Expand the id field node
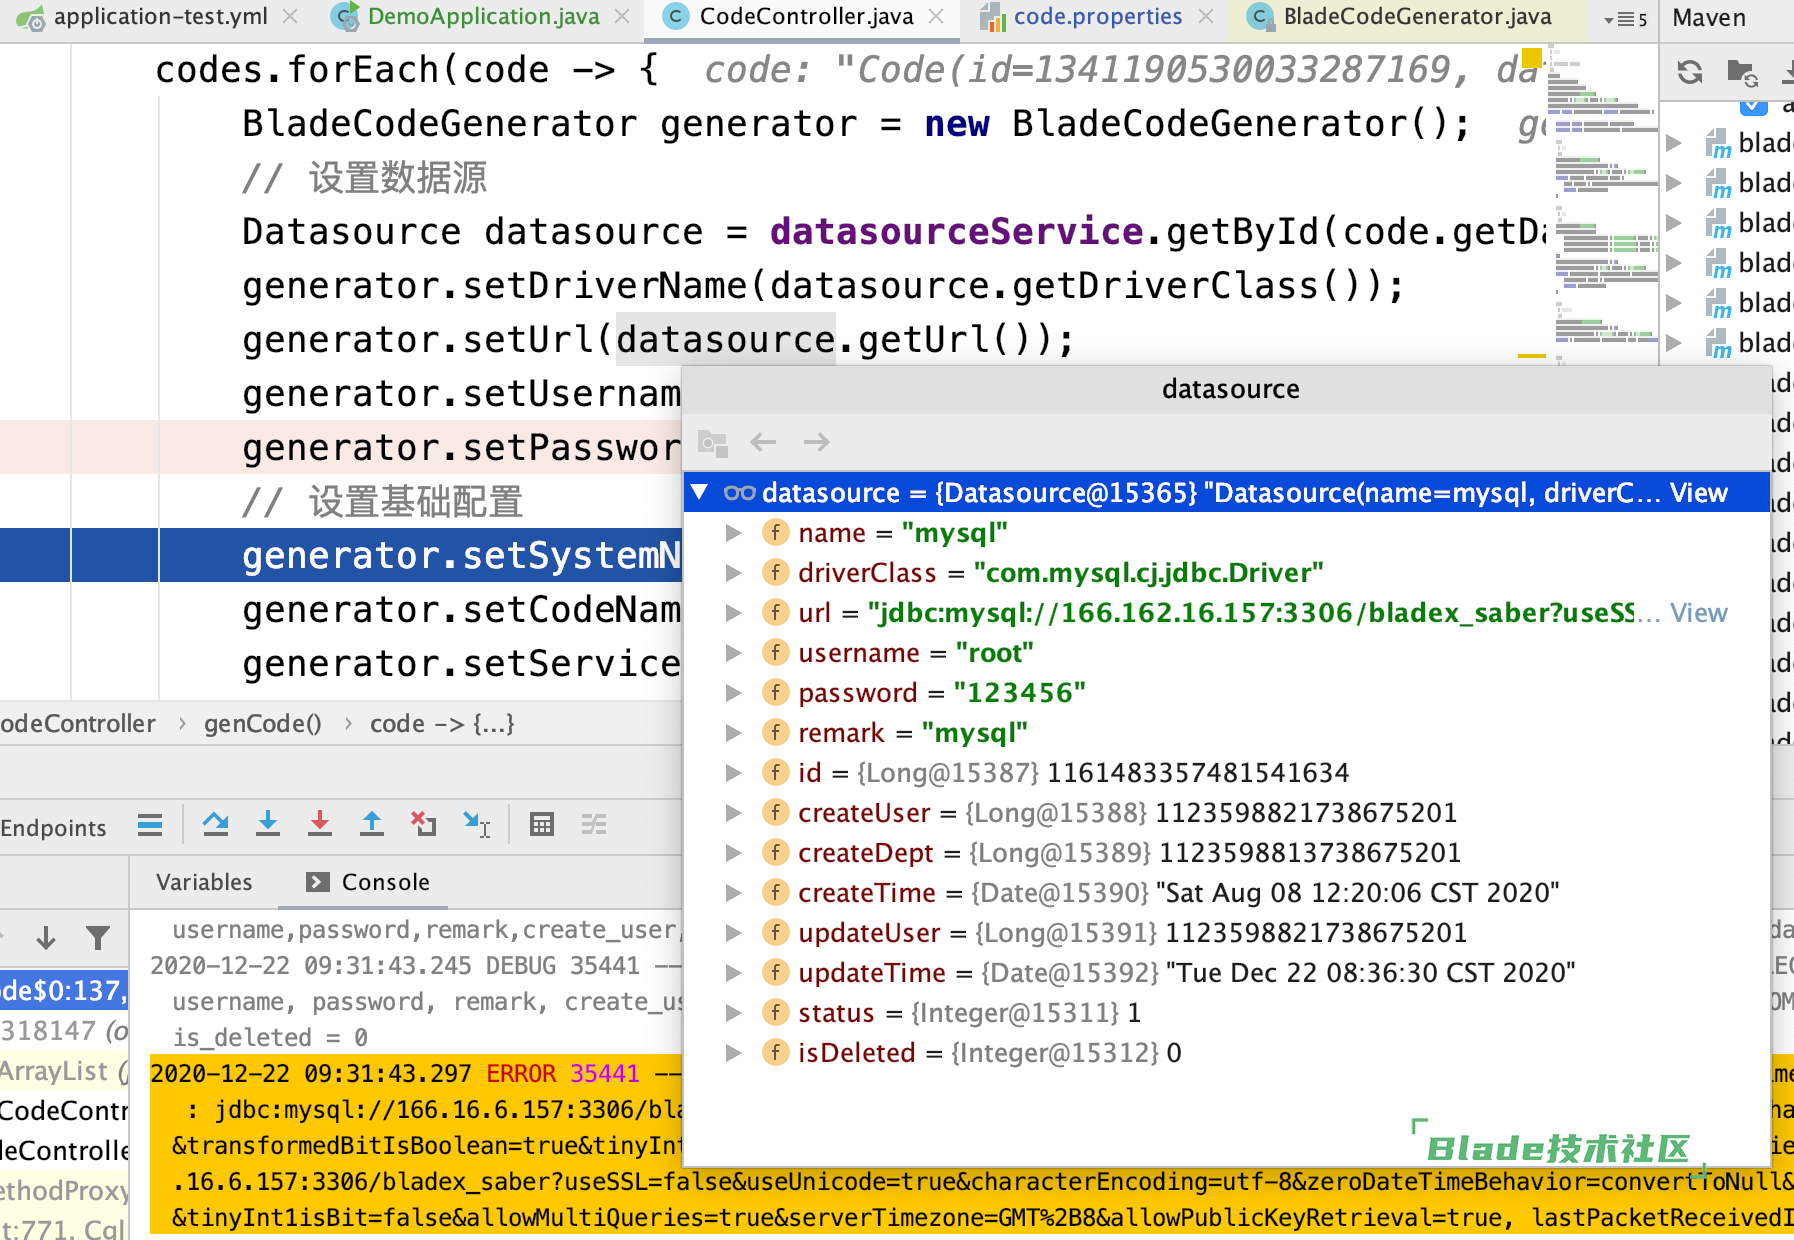Viewport: 1794px width, 1240px height. pos(734,773)
